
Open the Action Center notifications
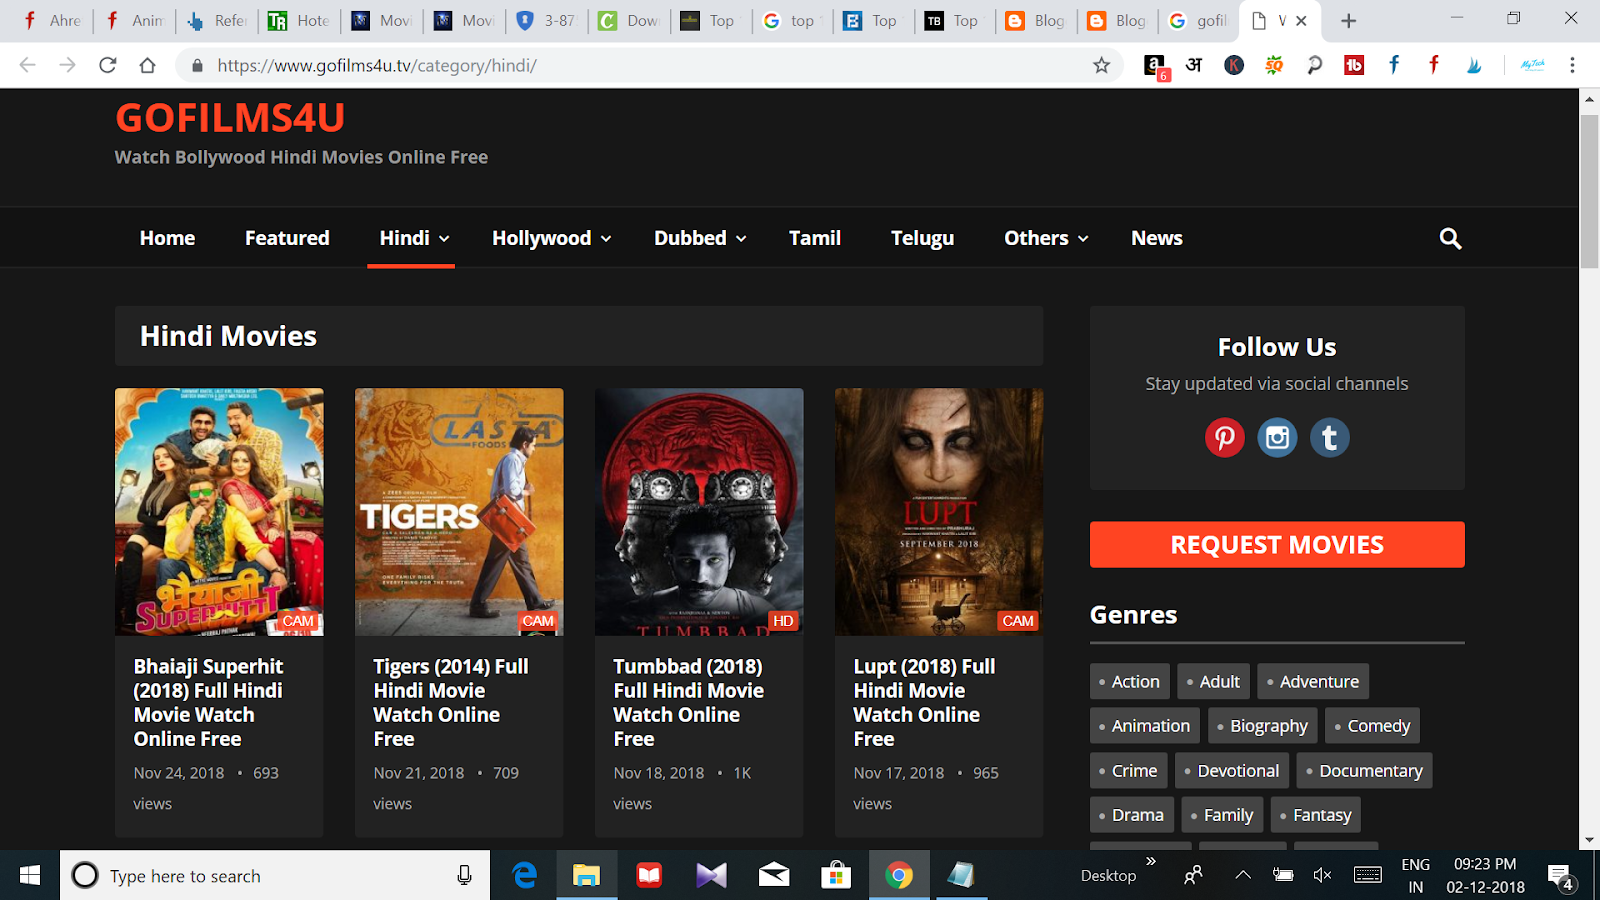(1561, 877)
